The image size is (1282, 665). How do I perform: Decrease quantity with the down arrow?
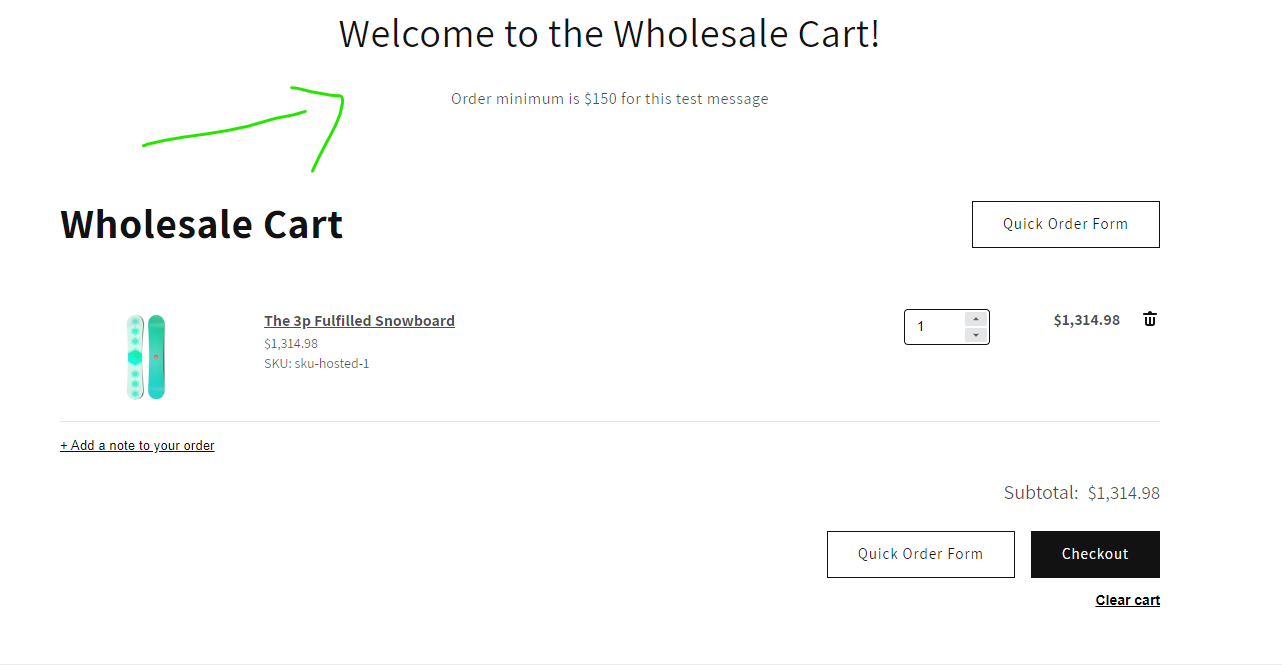point(976,335)
